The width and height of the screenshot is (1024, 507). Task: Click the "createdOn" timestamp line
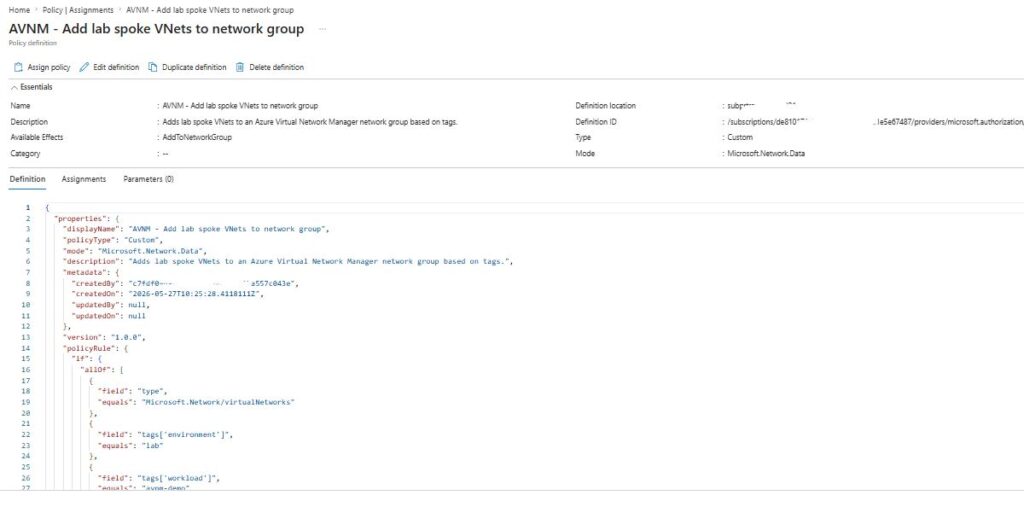(168, 294)
